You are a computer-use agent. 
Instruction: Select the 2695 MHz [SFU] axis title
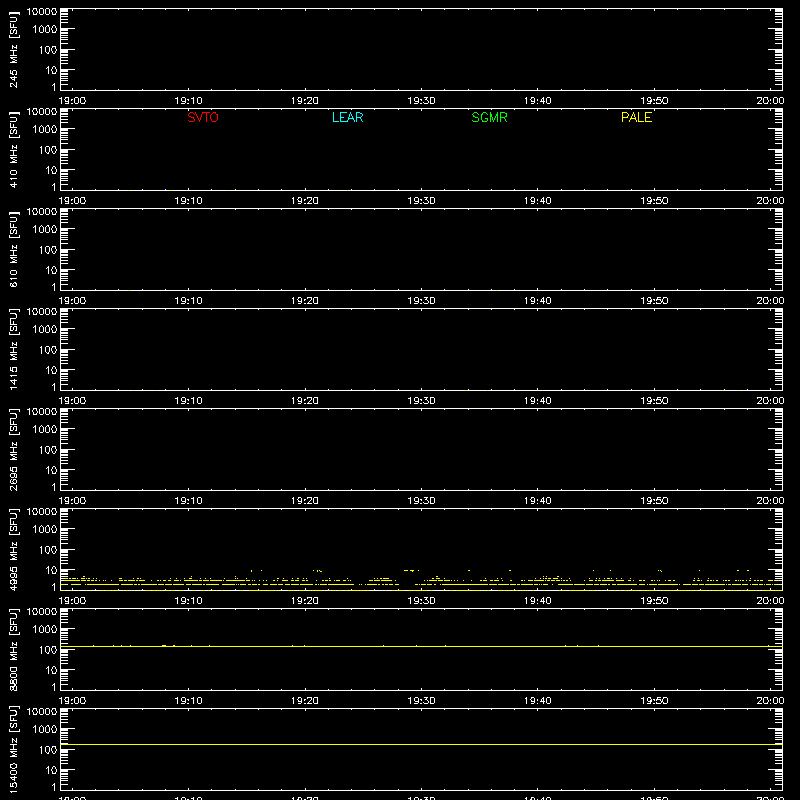13,449
